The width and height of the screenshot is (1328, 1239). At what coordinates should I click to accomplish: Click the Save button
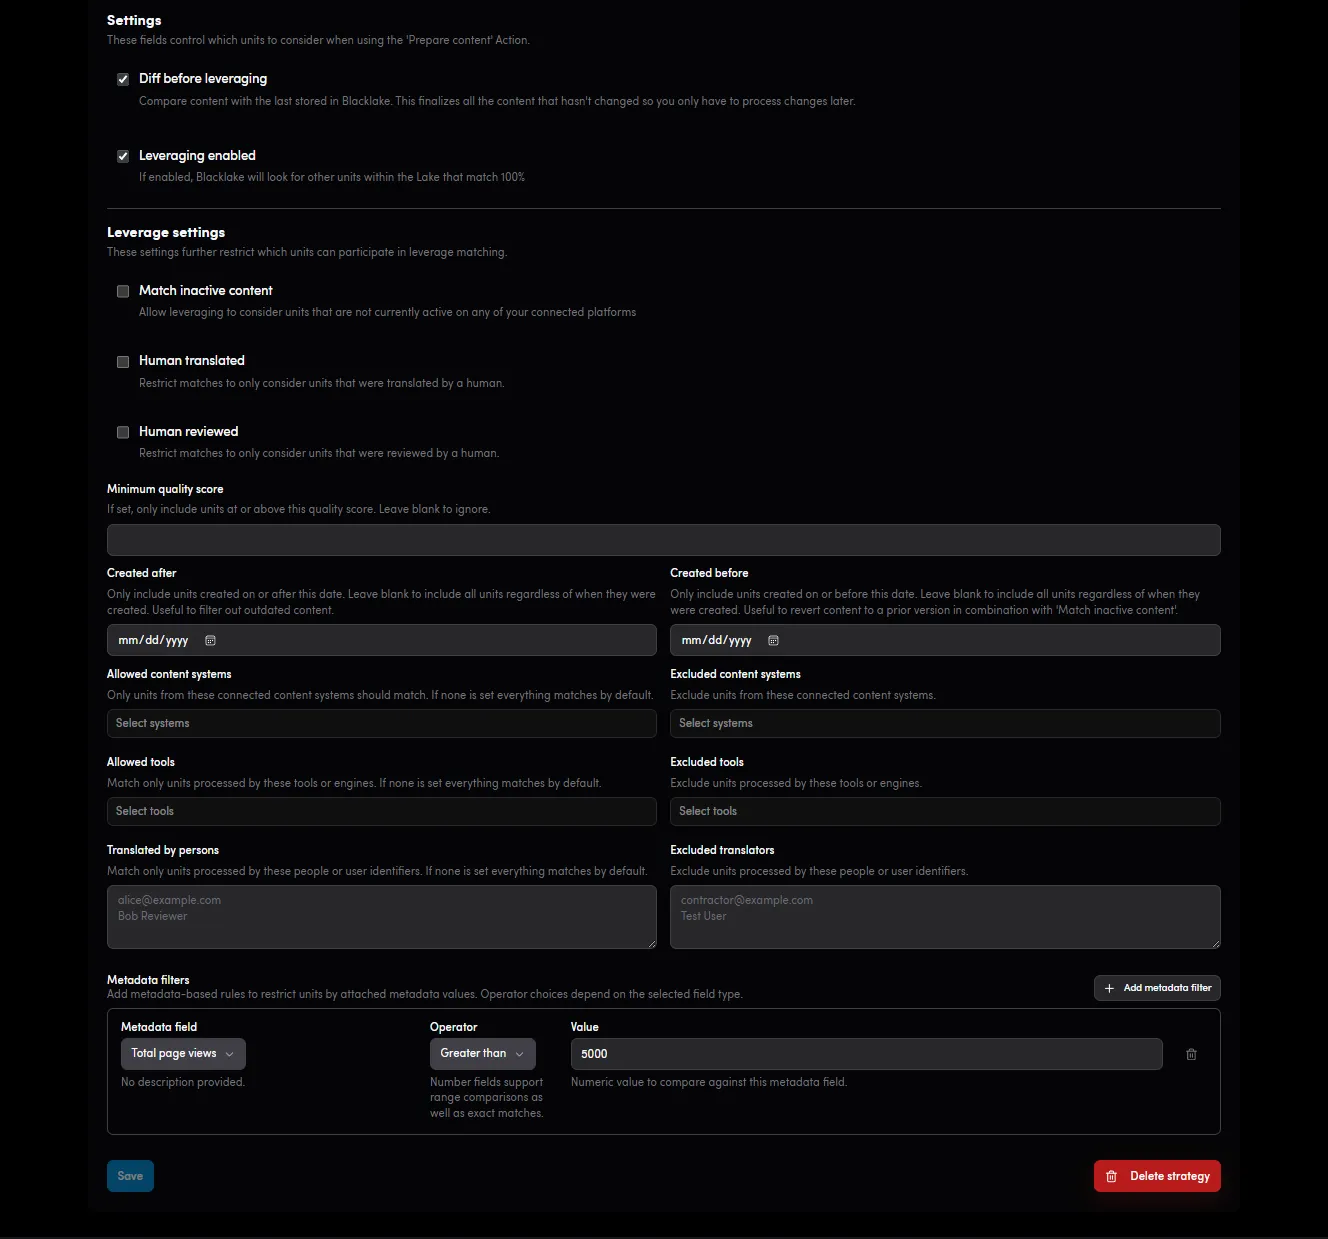(x=130, y=1176)
